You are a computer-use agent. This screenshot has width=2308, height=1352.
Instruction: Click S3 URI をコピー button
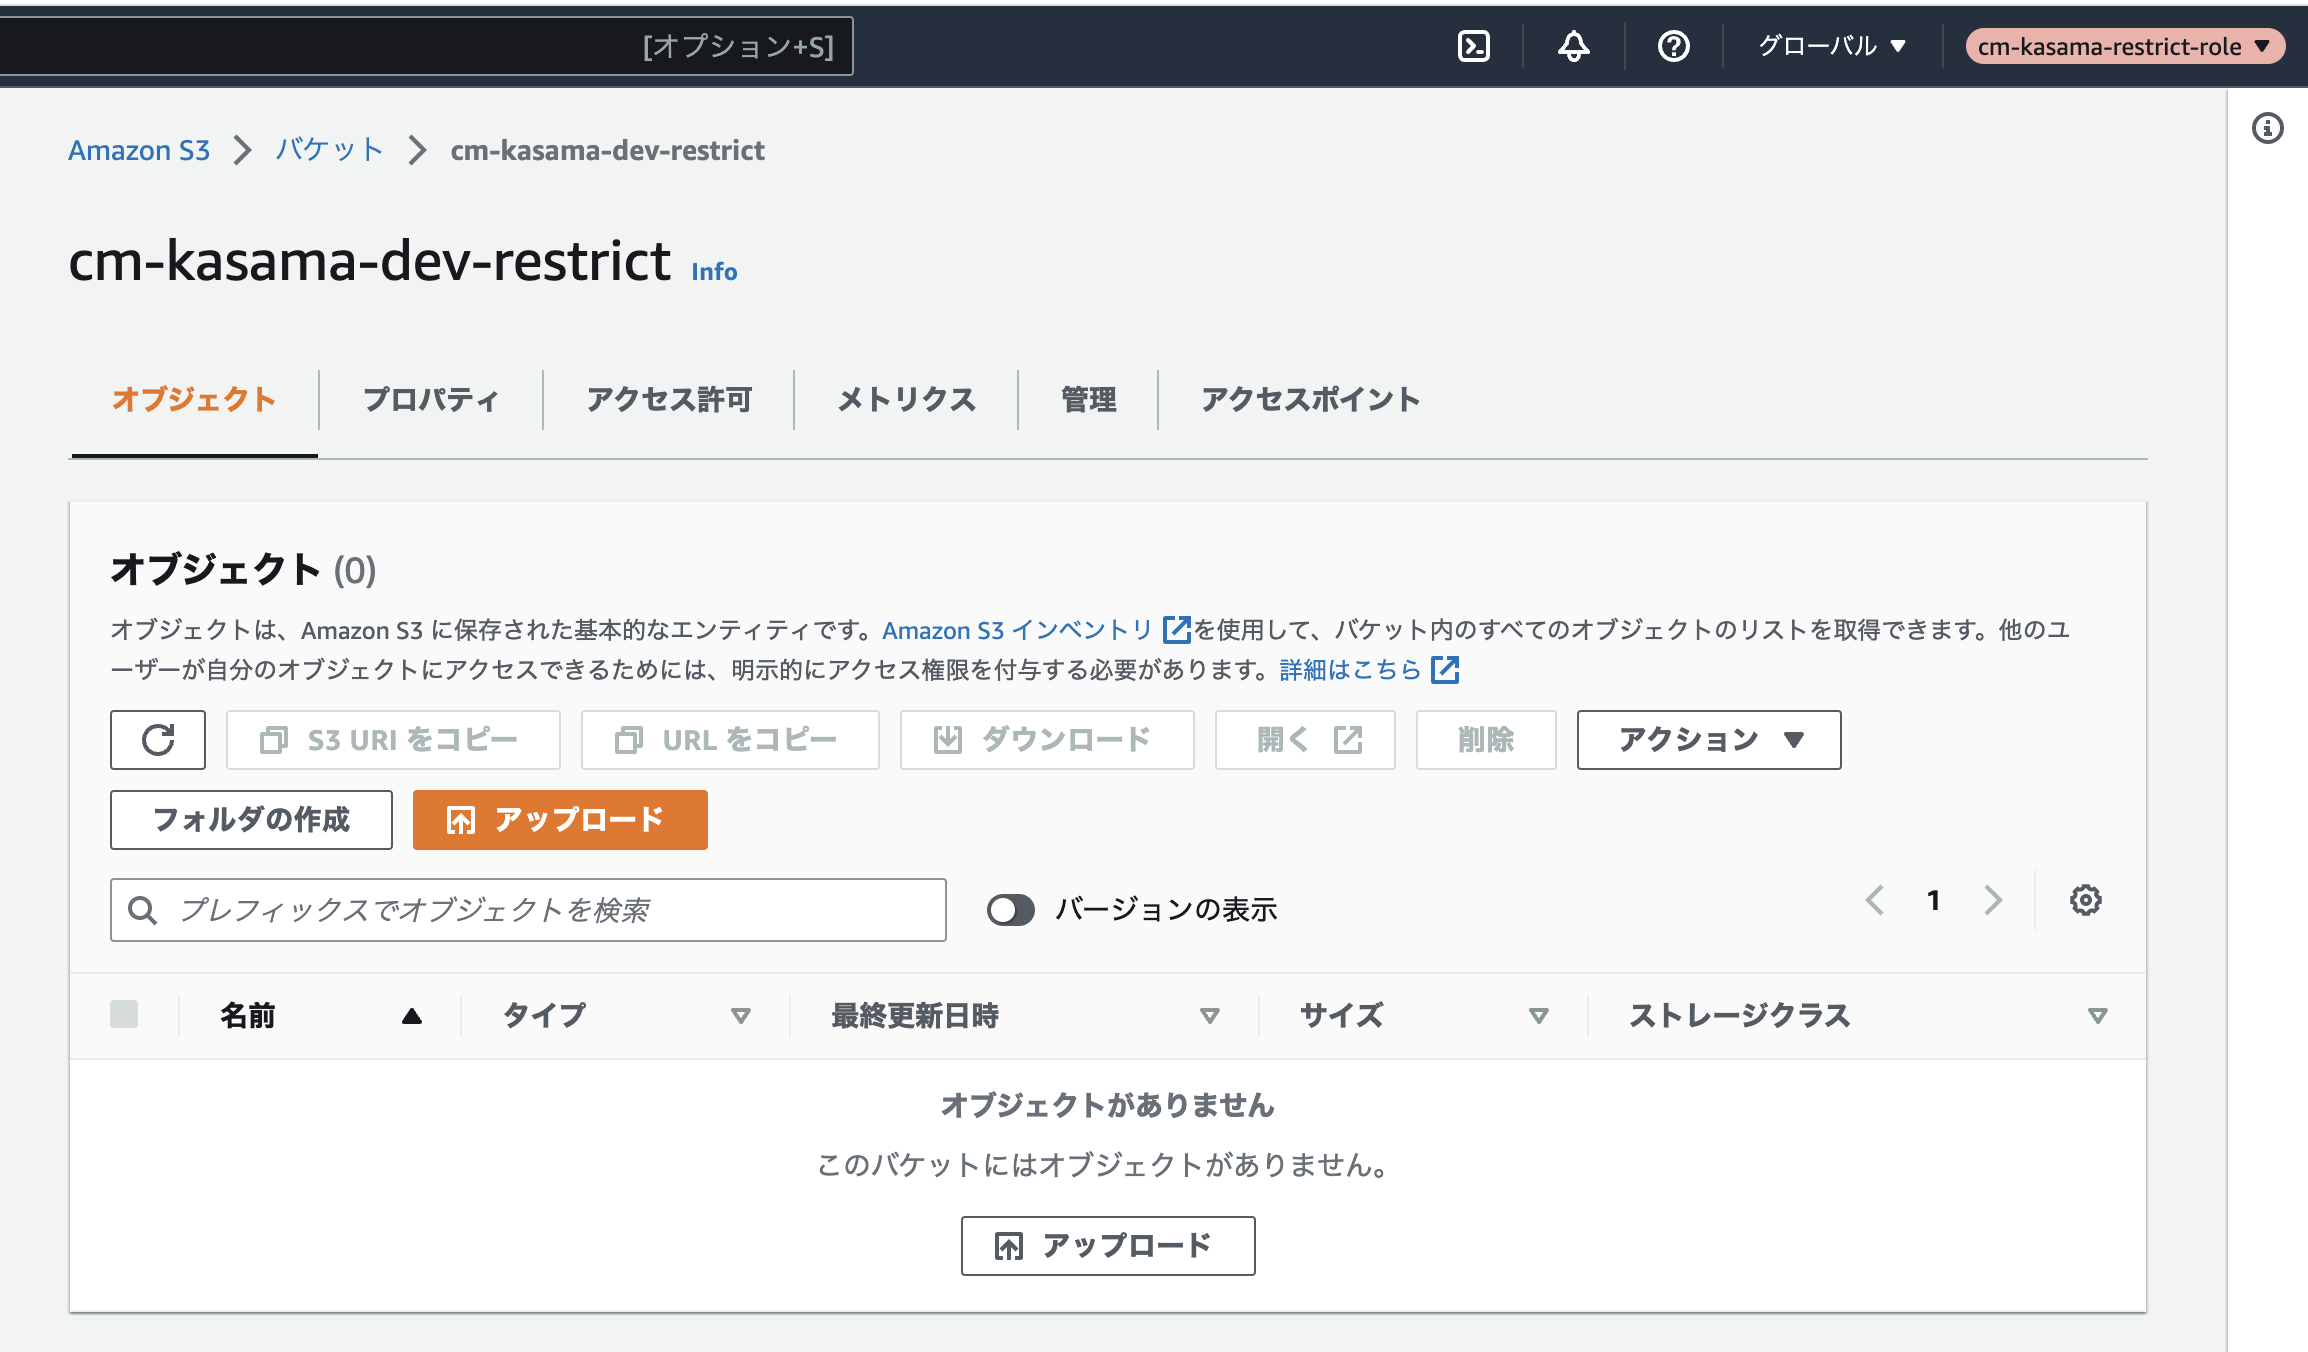pos(393,740)
